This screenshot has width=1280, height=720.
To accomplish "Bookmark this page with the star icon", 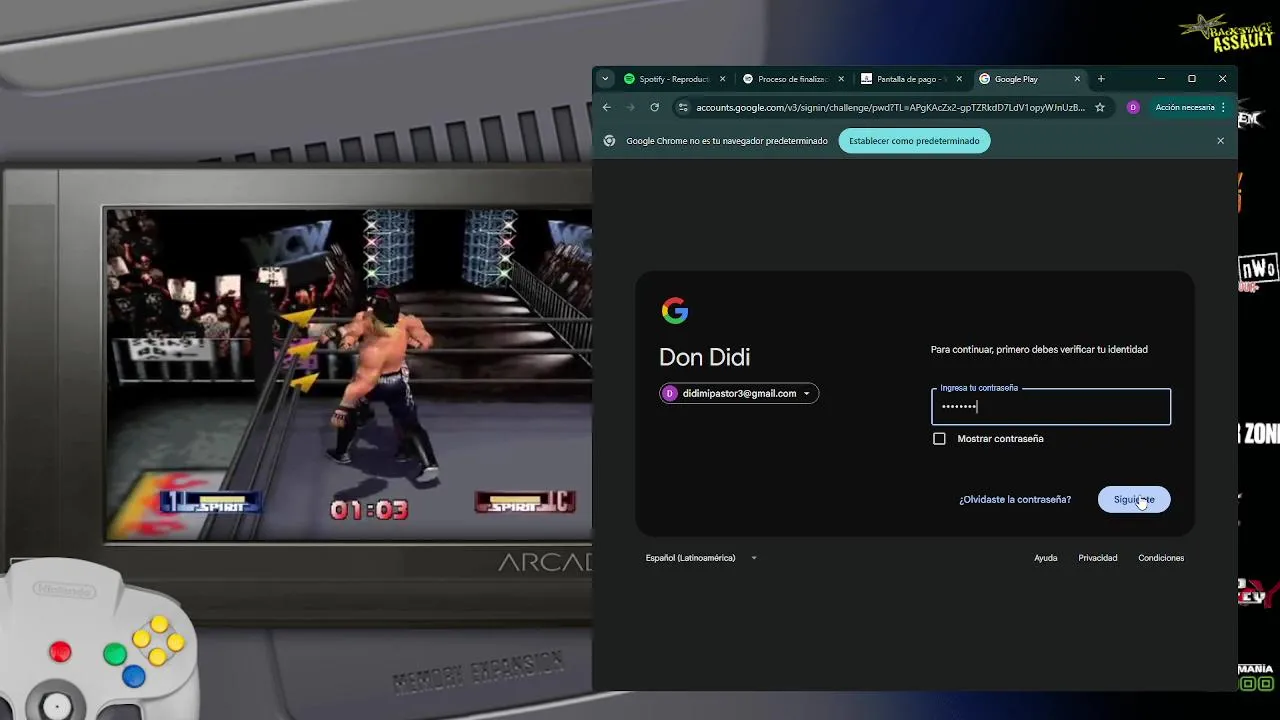I will [x=1100, y=107].
